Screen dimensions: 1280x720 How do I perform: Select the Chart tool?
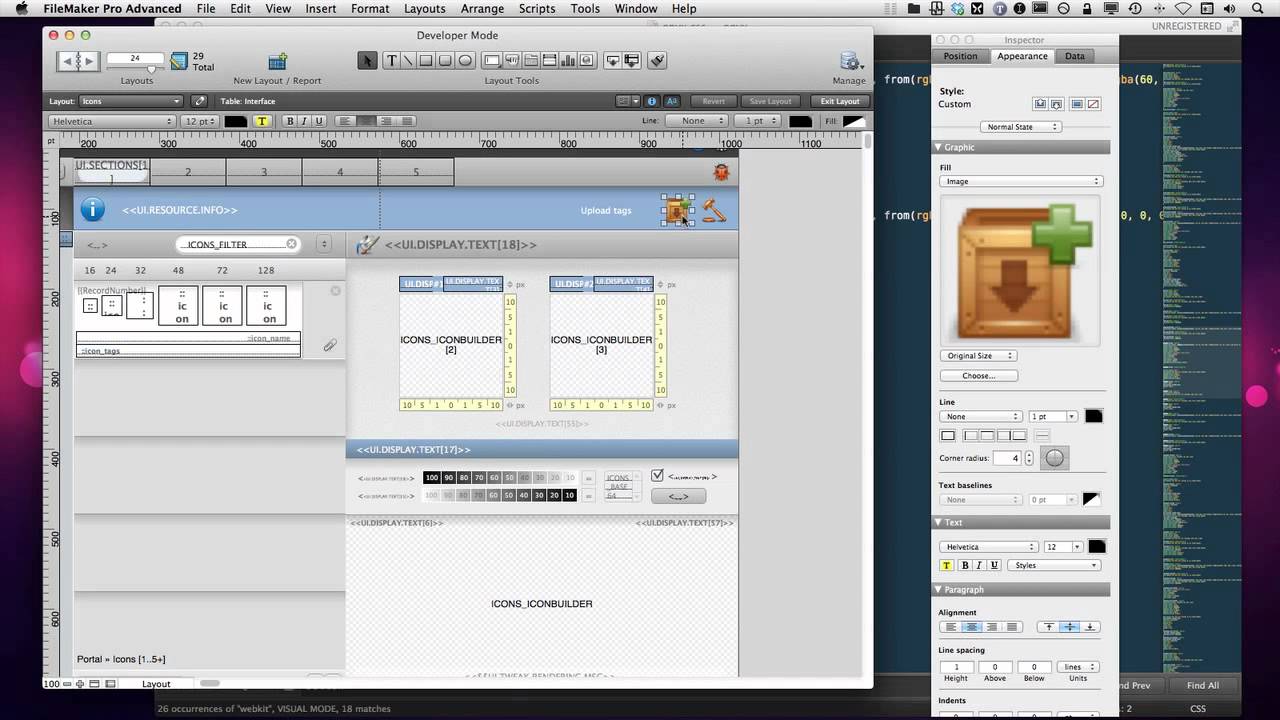click(568, 60)
